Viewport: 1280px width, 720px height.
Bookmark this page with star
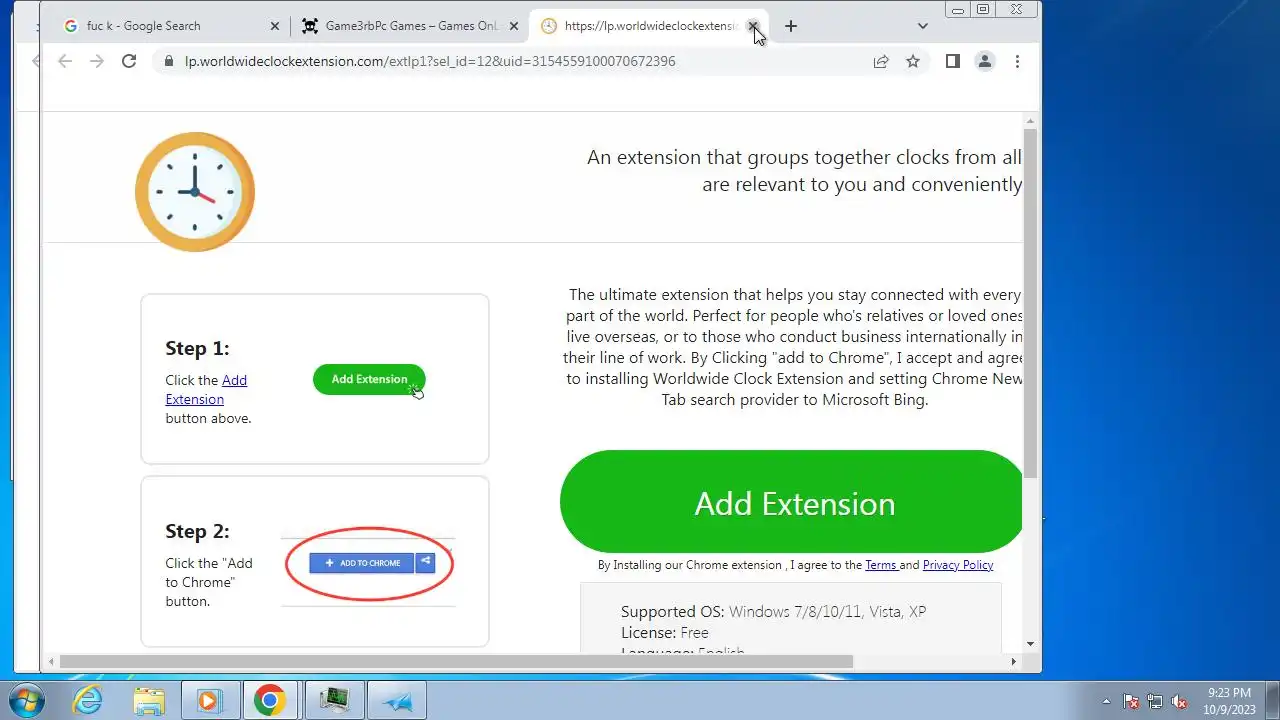913,61
